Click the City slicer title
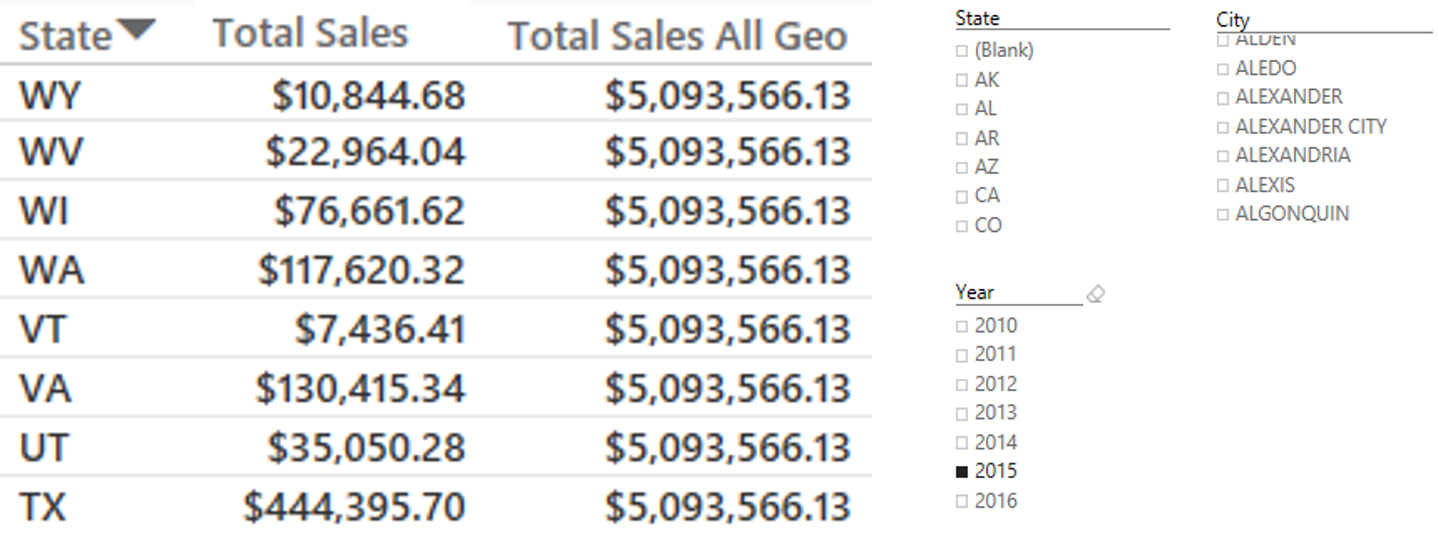 click(x=1233, y=19)
